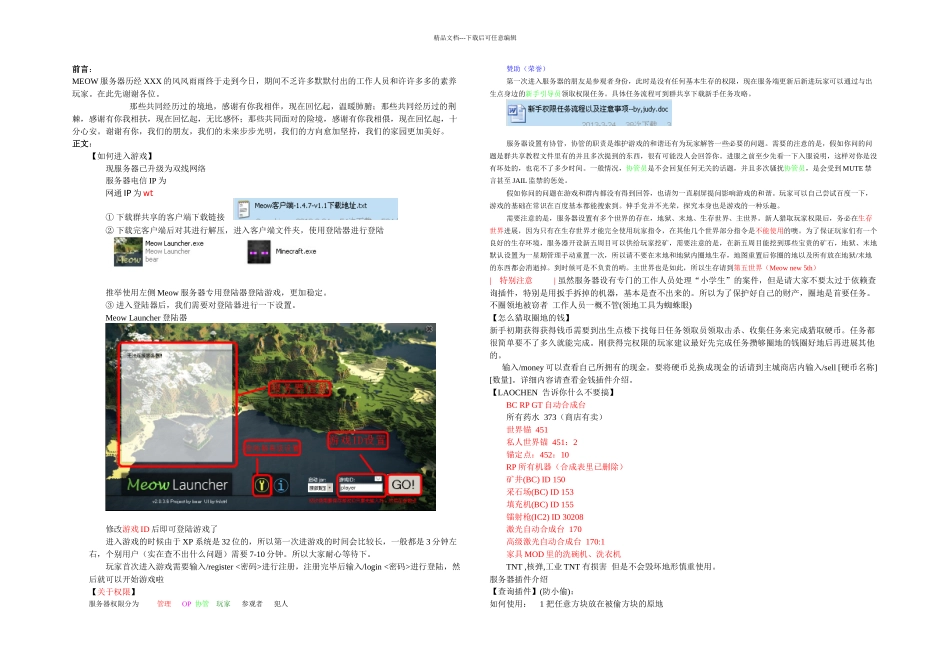The image size is (950, 672).
Task: Click the heading '【怎么猎取圈地的钱】'
Action: point(531,318)
